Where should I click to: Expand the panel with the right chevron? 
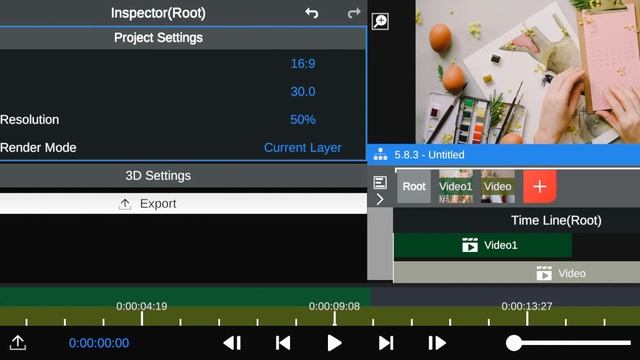point(380,199)
